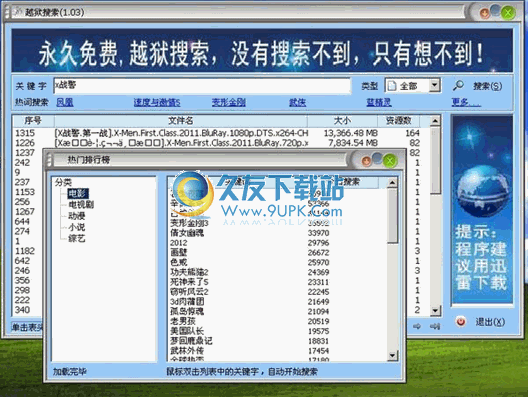The width and height of the screenshot is (528, 397).
Task: Click scroll-up arrow of the results list
Action: click(x=435, y=121)
